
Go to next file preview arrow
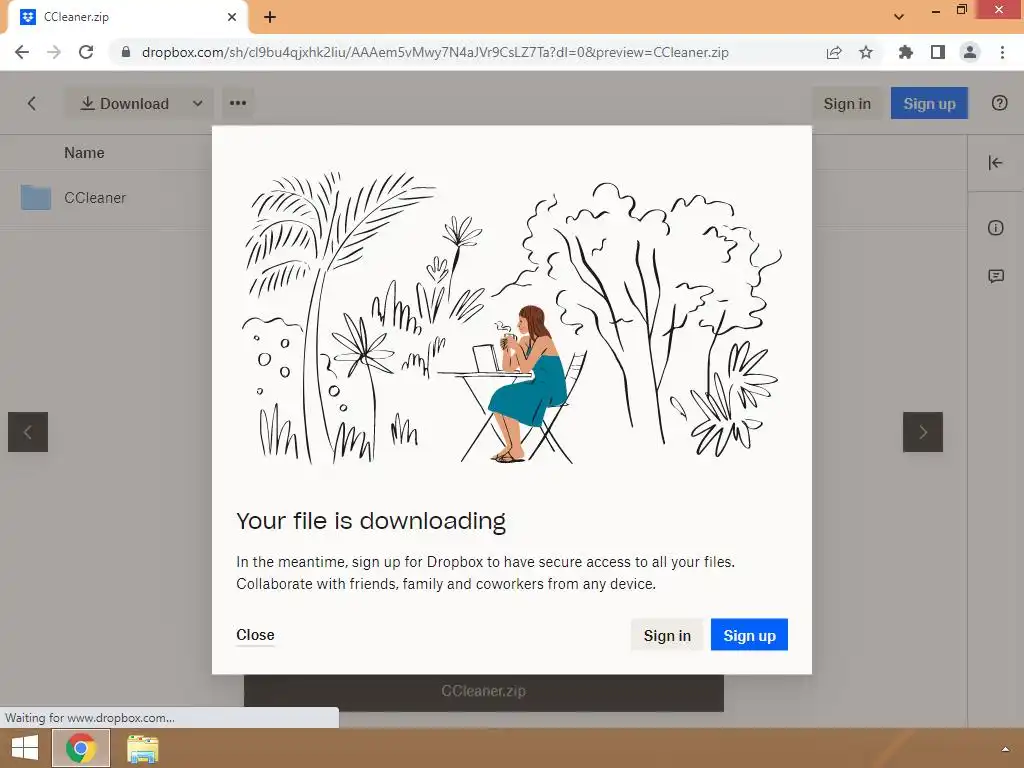(922, 432)
